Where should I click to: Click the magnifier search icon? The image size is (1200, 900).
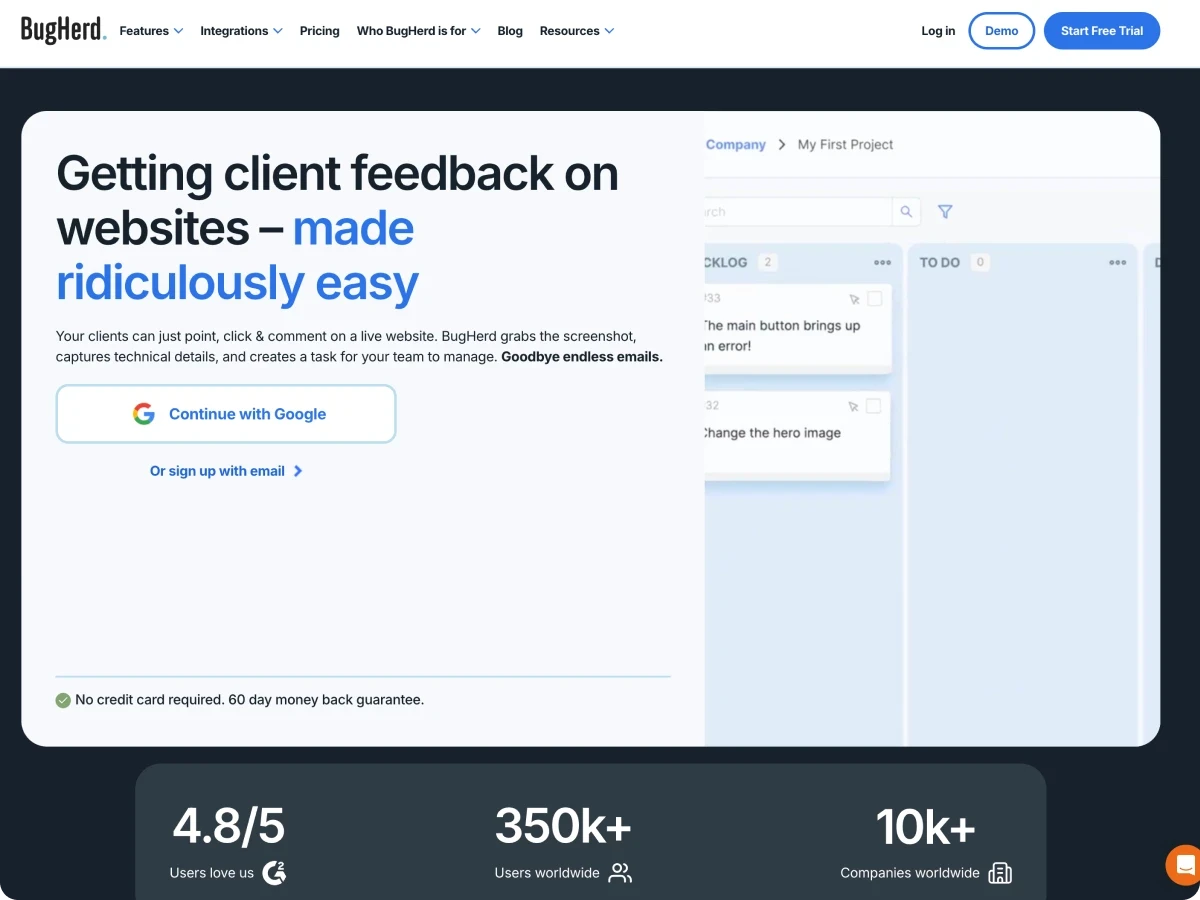906,212
